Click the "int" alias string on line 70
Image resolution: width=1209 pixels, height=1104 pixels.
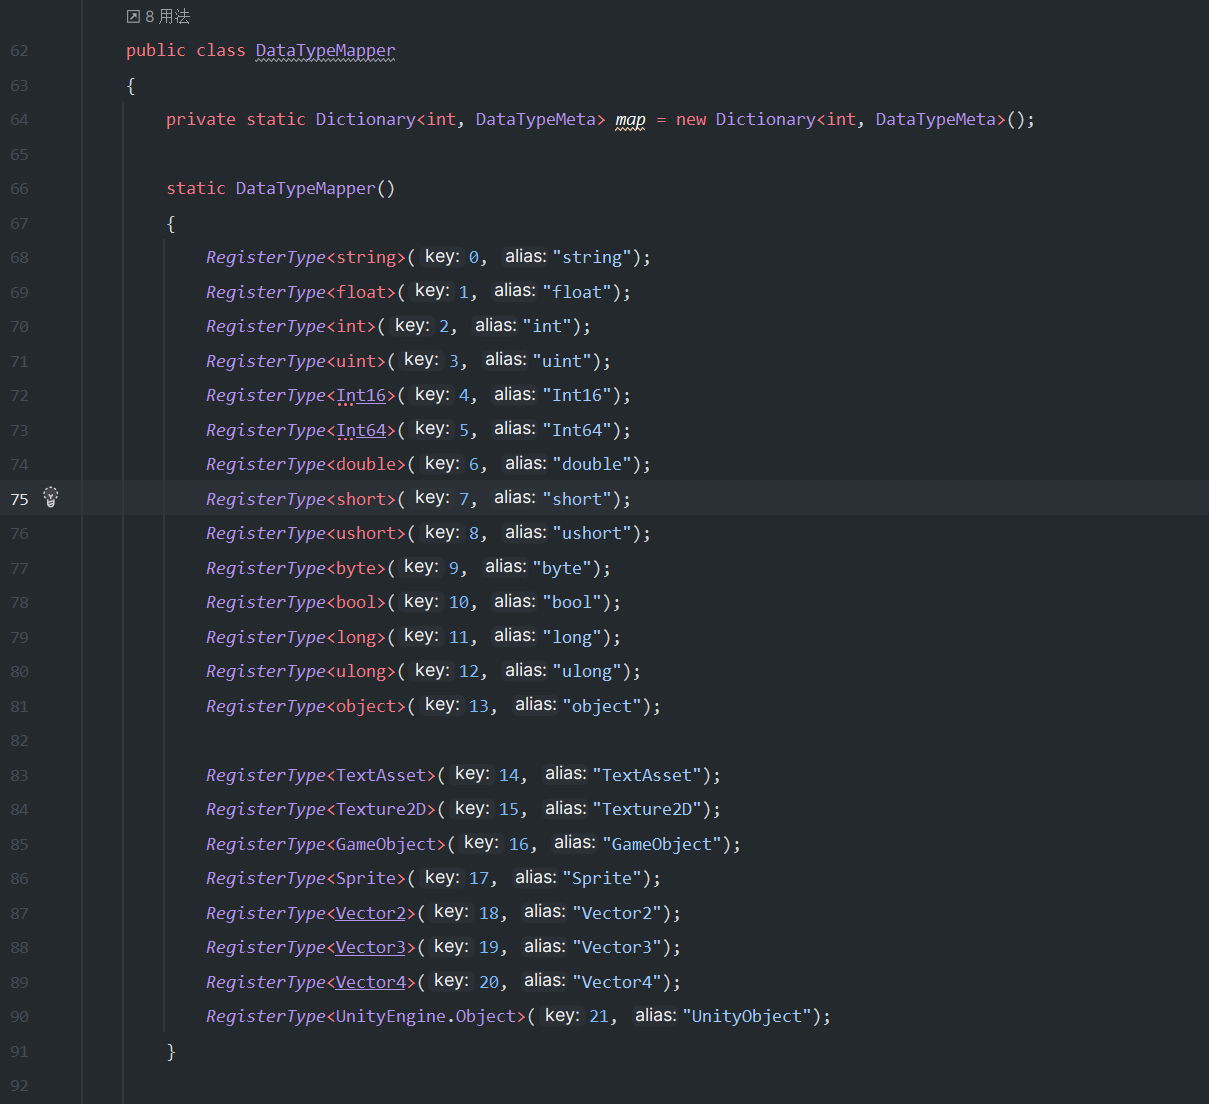(547, 326)
